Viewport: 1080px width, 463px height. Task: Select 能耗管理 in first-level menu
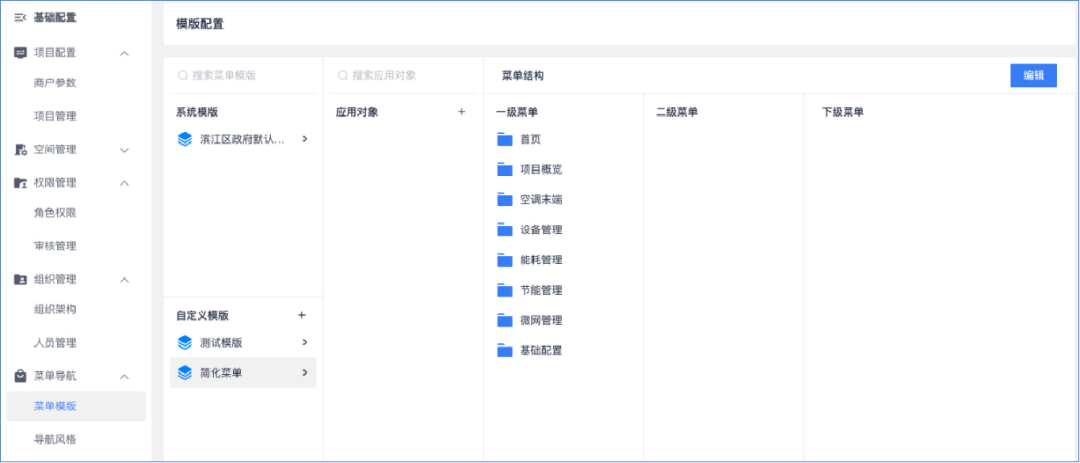tap(541, 260)
